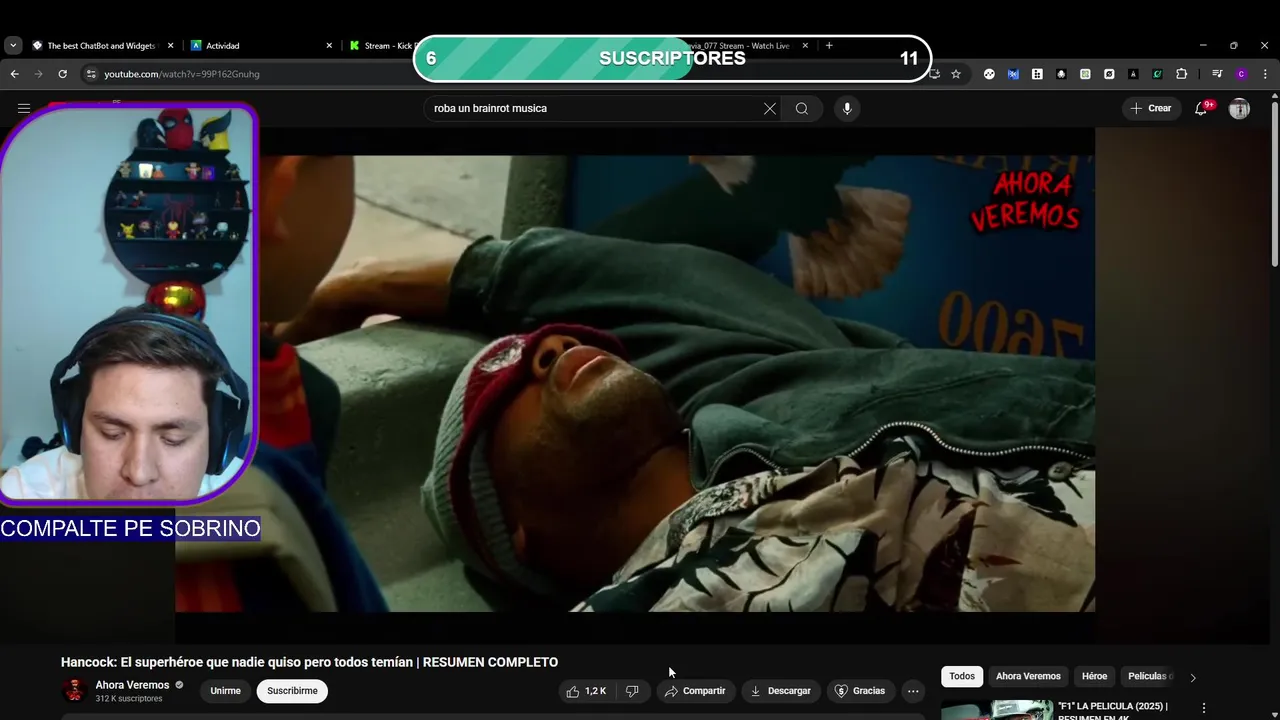Open the blue square extension icon

(x=1013, y=74)
